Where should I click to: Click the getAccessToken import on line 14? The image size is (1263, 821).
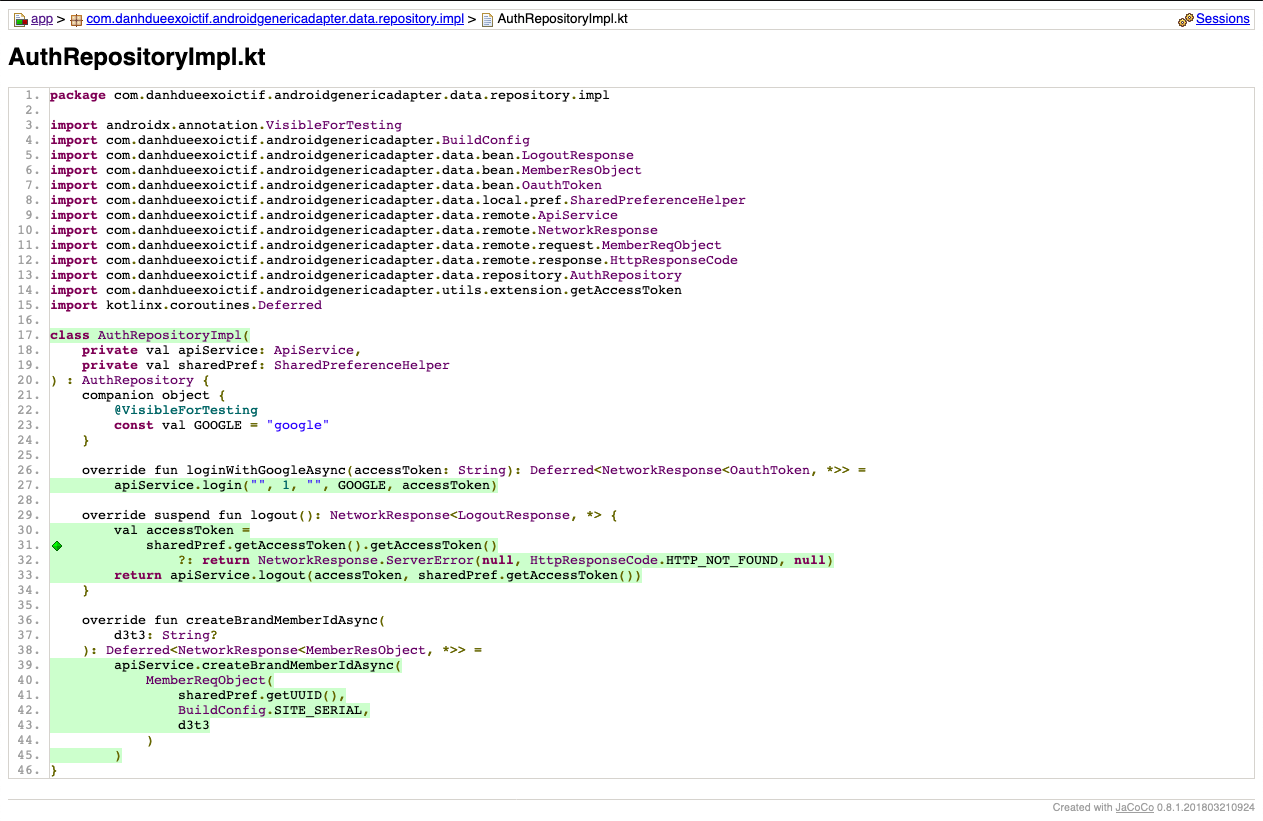point(366,291)
